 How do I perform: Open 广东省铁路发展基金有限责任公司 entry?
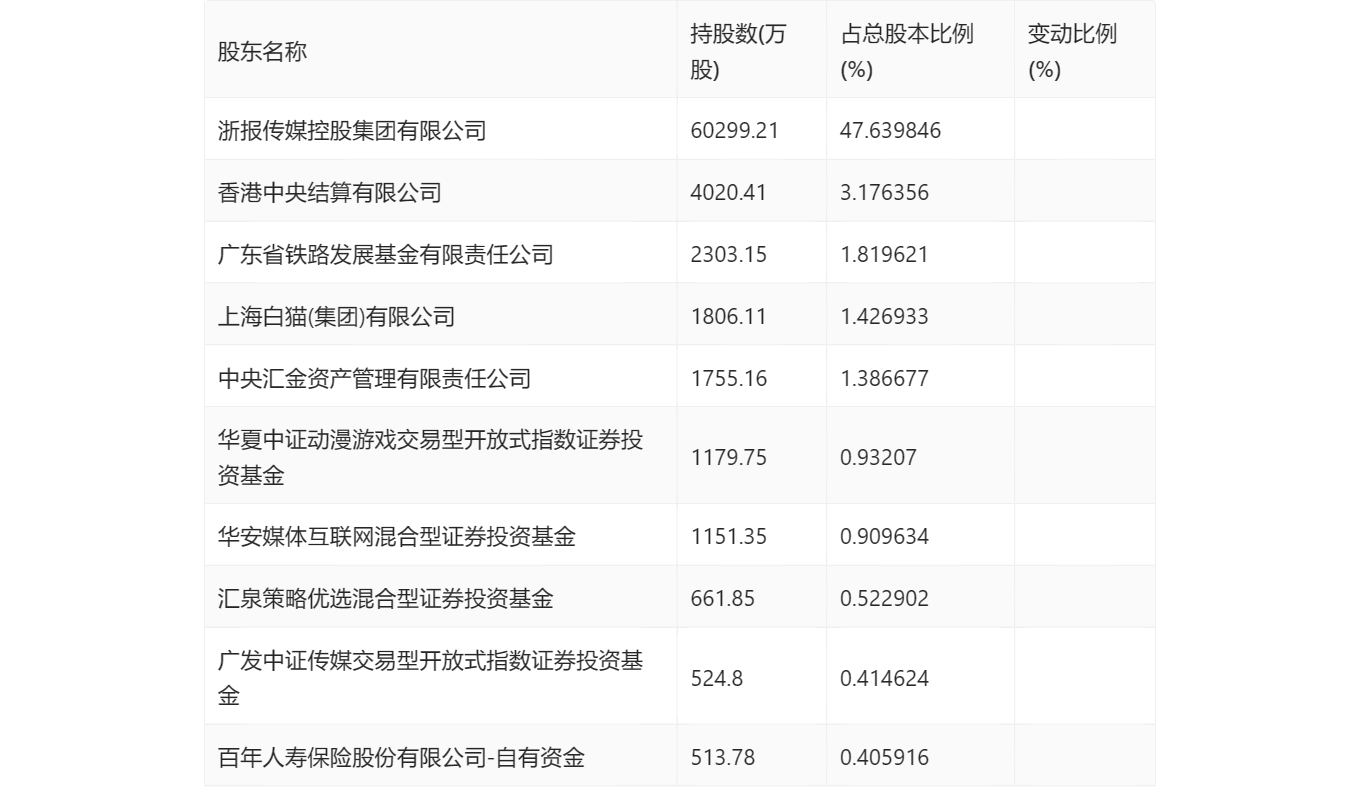(385, 254)
